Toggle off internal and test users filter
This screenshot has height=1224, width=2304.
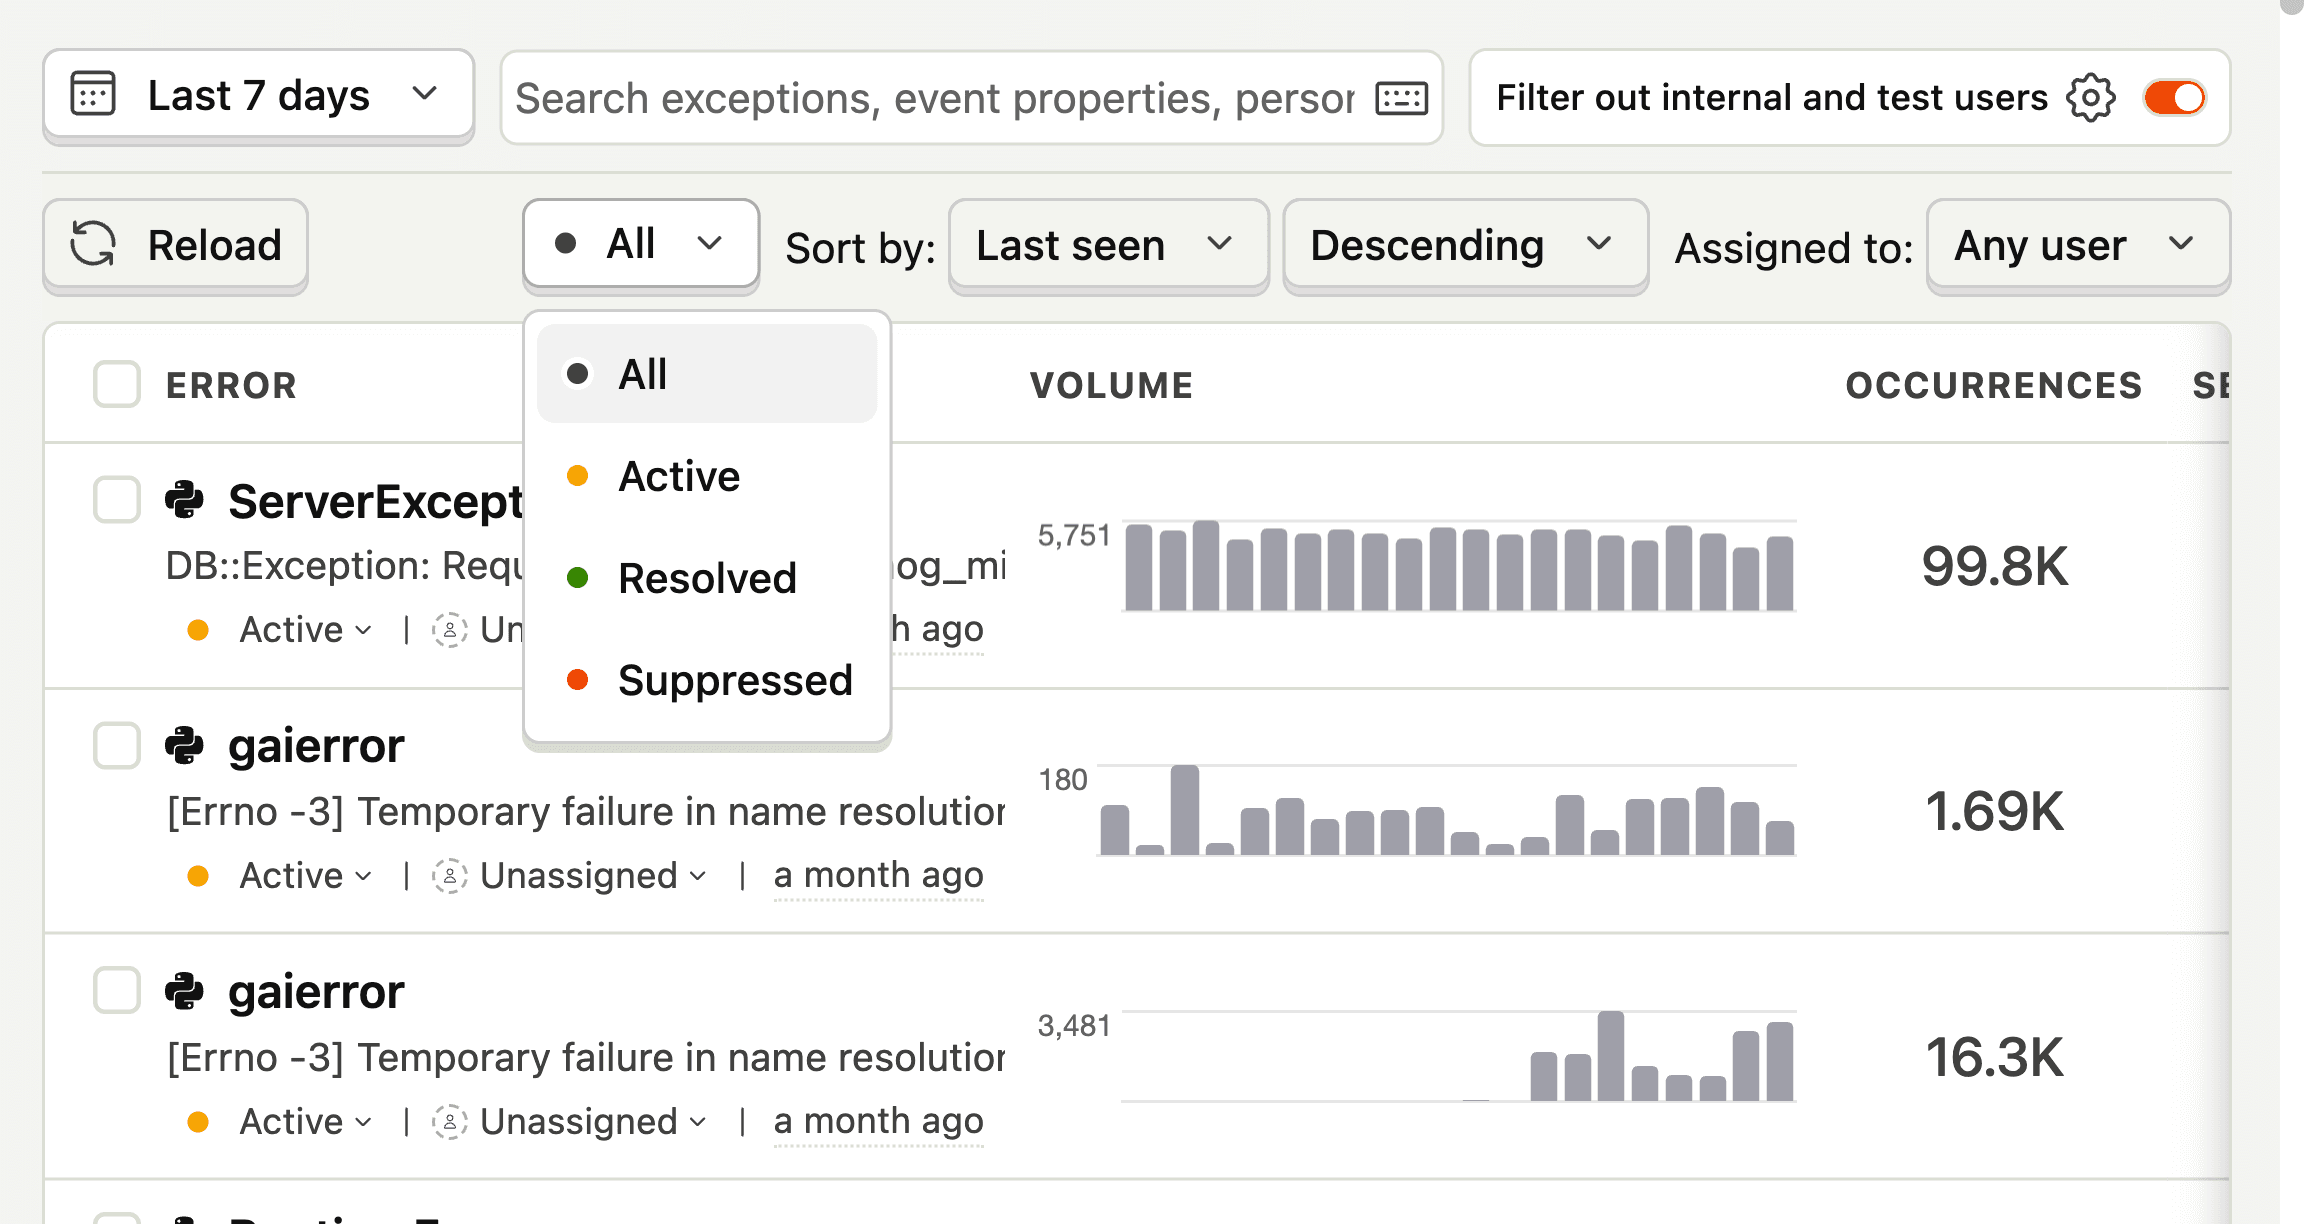[2174, 98]
